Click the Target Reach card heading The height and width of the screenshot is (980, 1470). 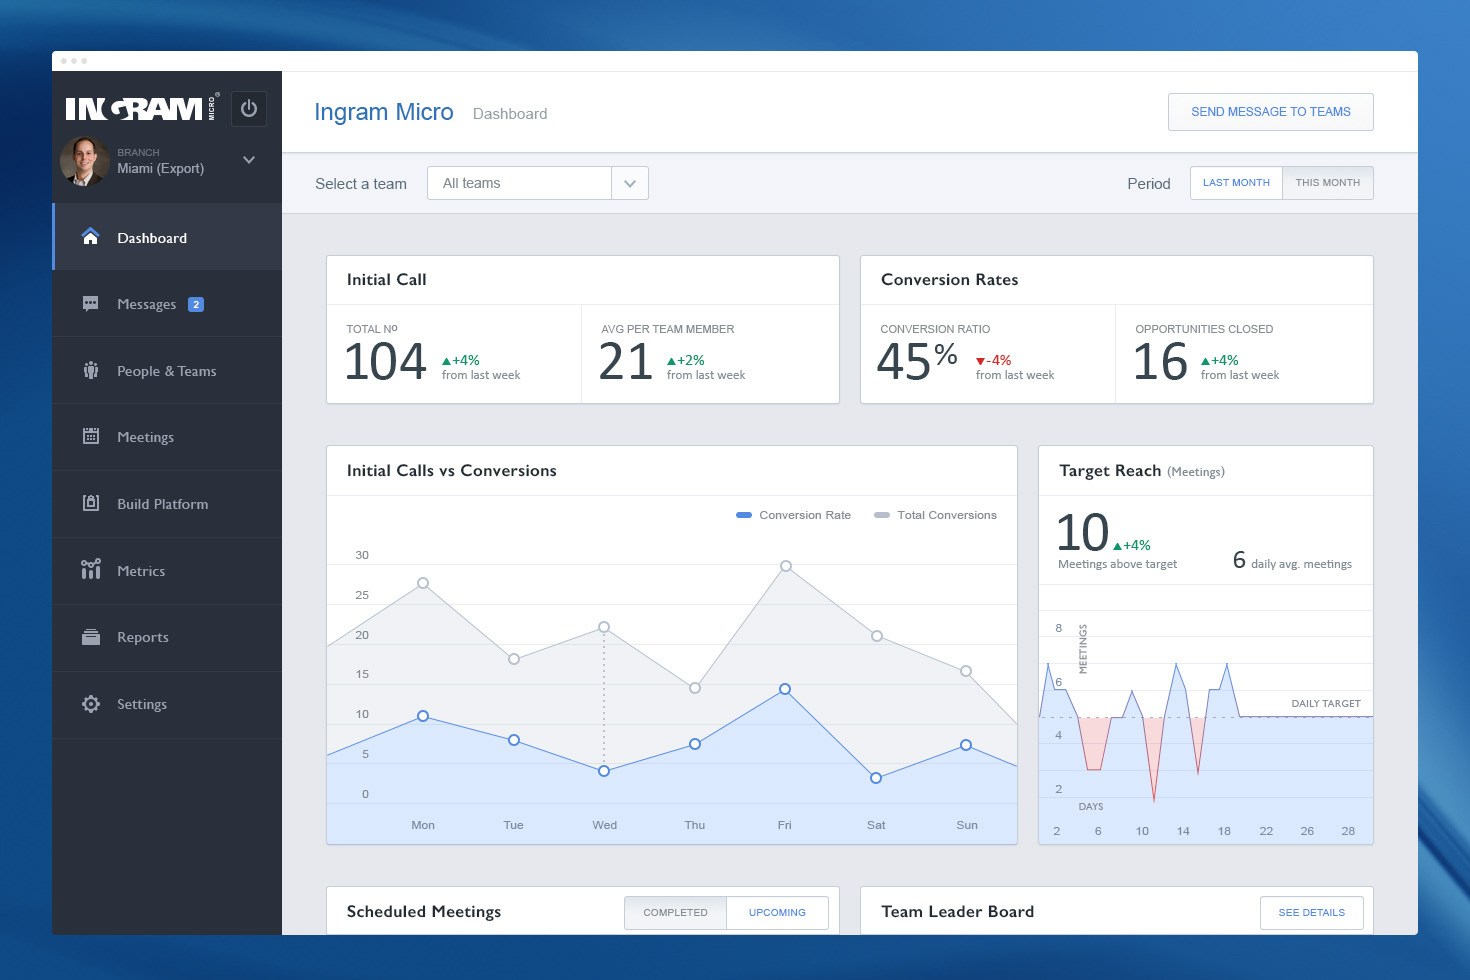click(1141, 471)
